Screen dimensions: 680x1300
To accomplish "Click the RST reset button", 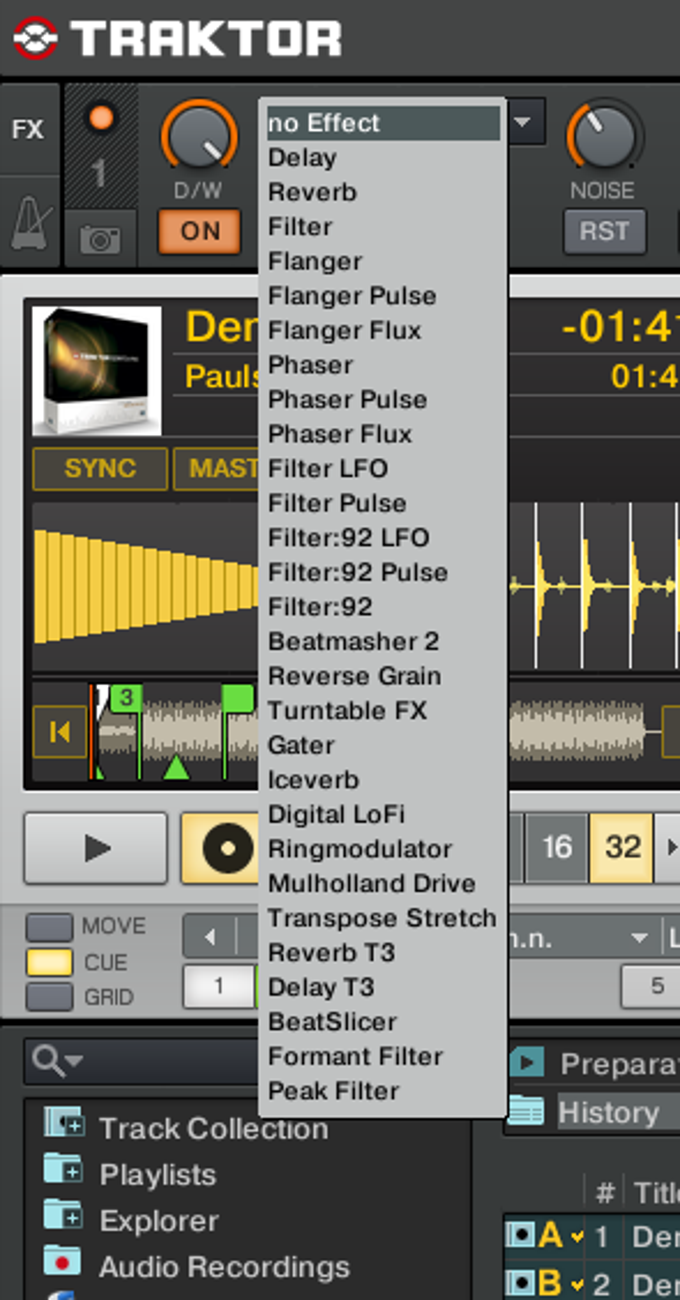I will point(603,232).
